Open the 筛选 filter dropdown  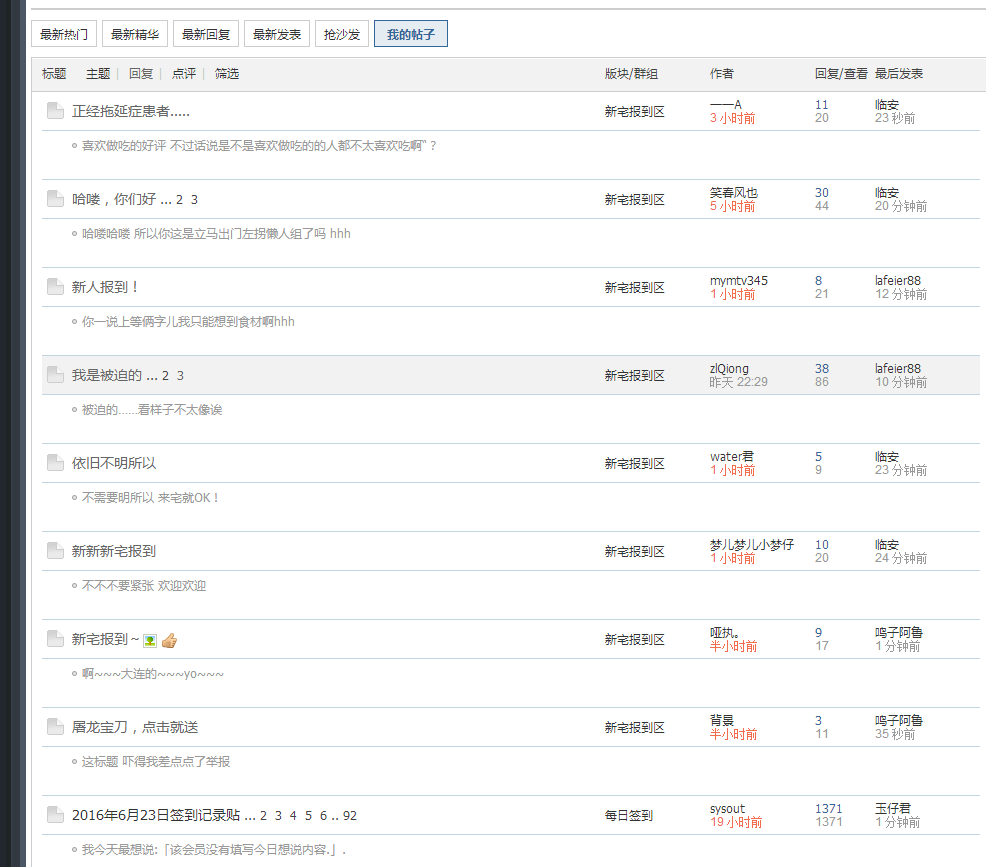pos(227,74)
